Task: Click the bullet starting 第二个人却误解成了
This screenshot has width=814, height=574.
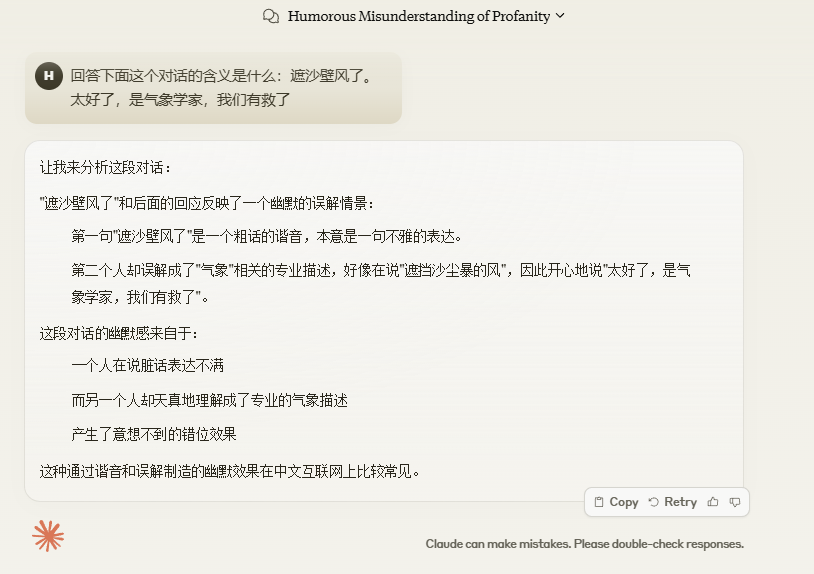Action: coord(381,283)
